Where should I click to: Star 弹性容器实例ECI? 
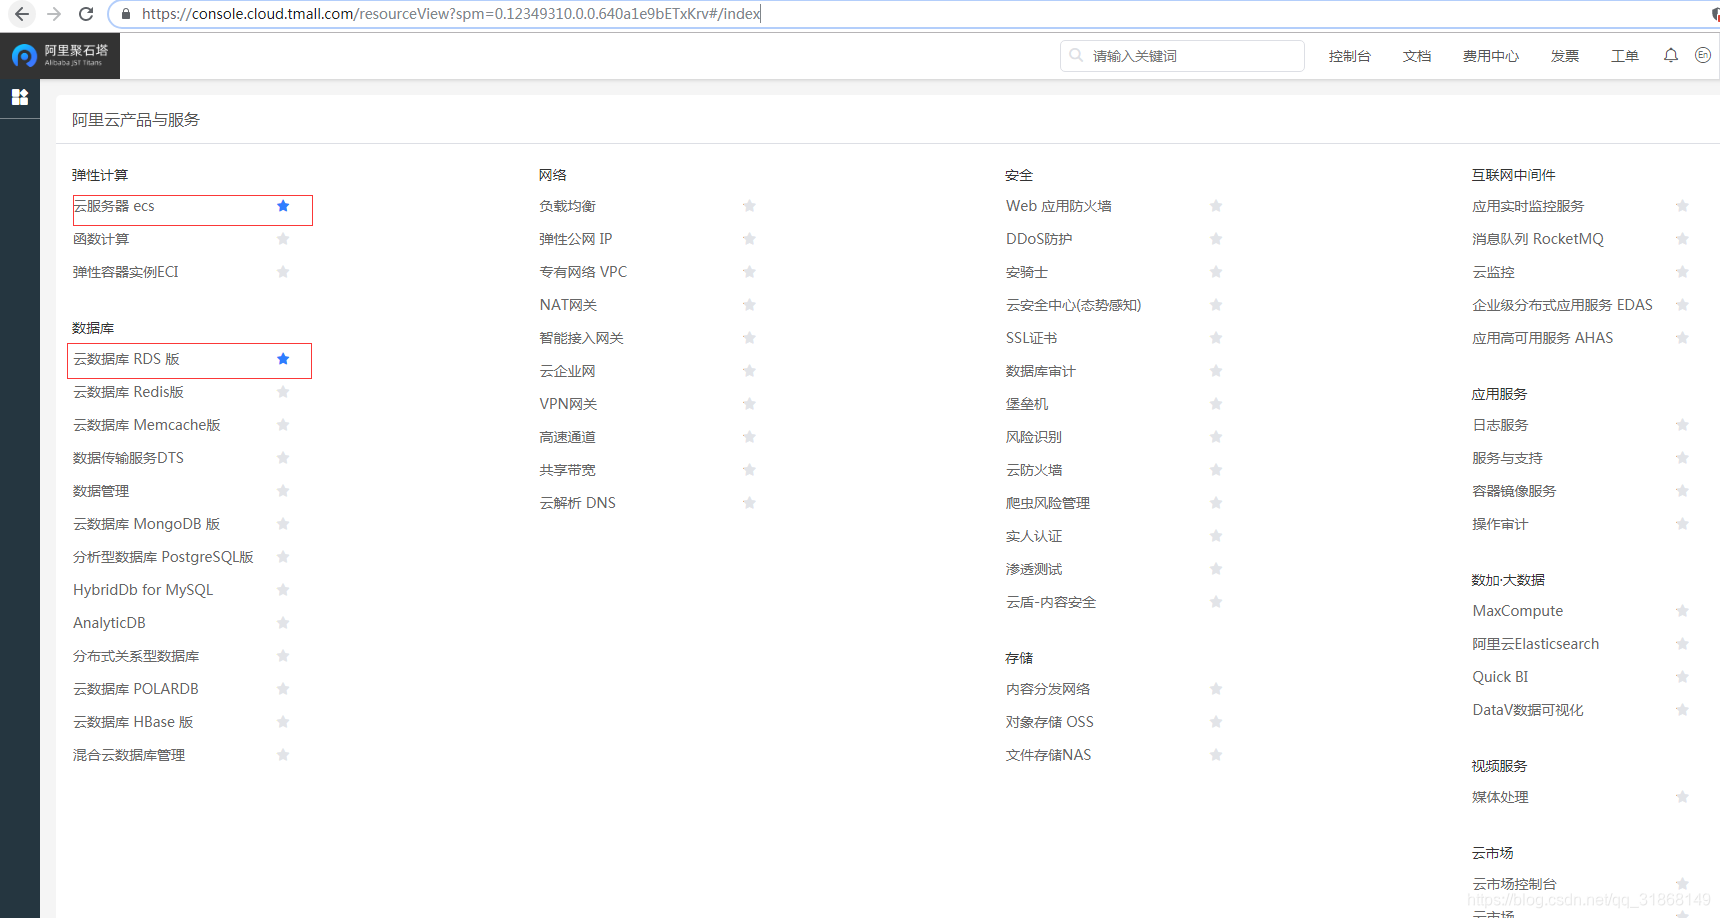pyautogui.click(x=283, y=272)
